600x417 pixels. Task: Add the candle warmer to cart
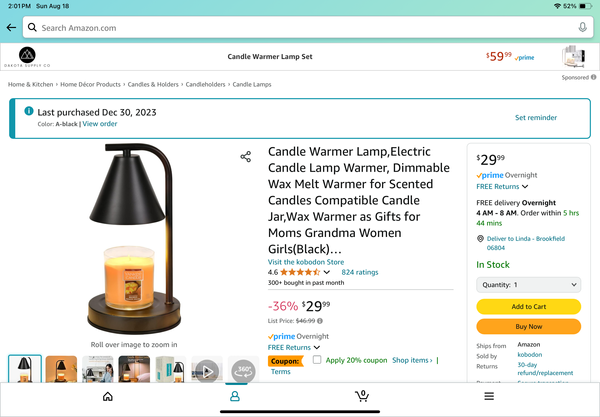pos(528,306)
